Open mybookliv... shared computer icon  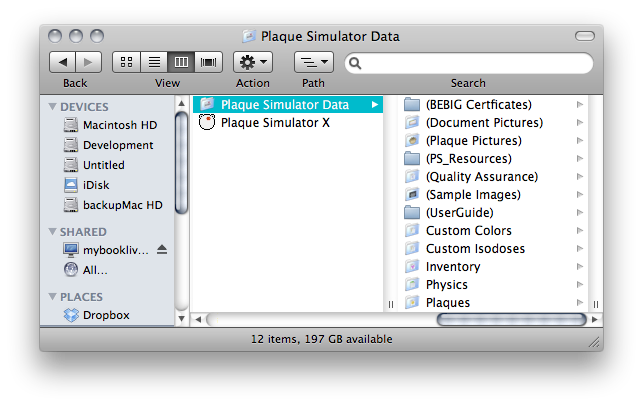click(71, 249)
